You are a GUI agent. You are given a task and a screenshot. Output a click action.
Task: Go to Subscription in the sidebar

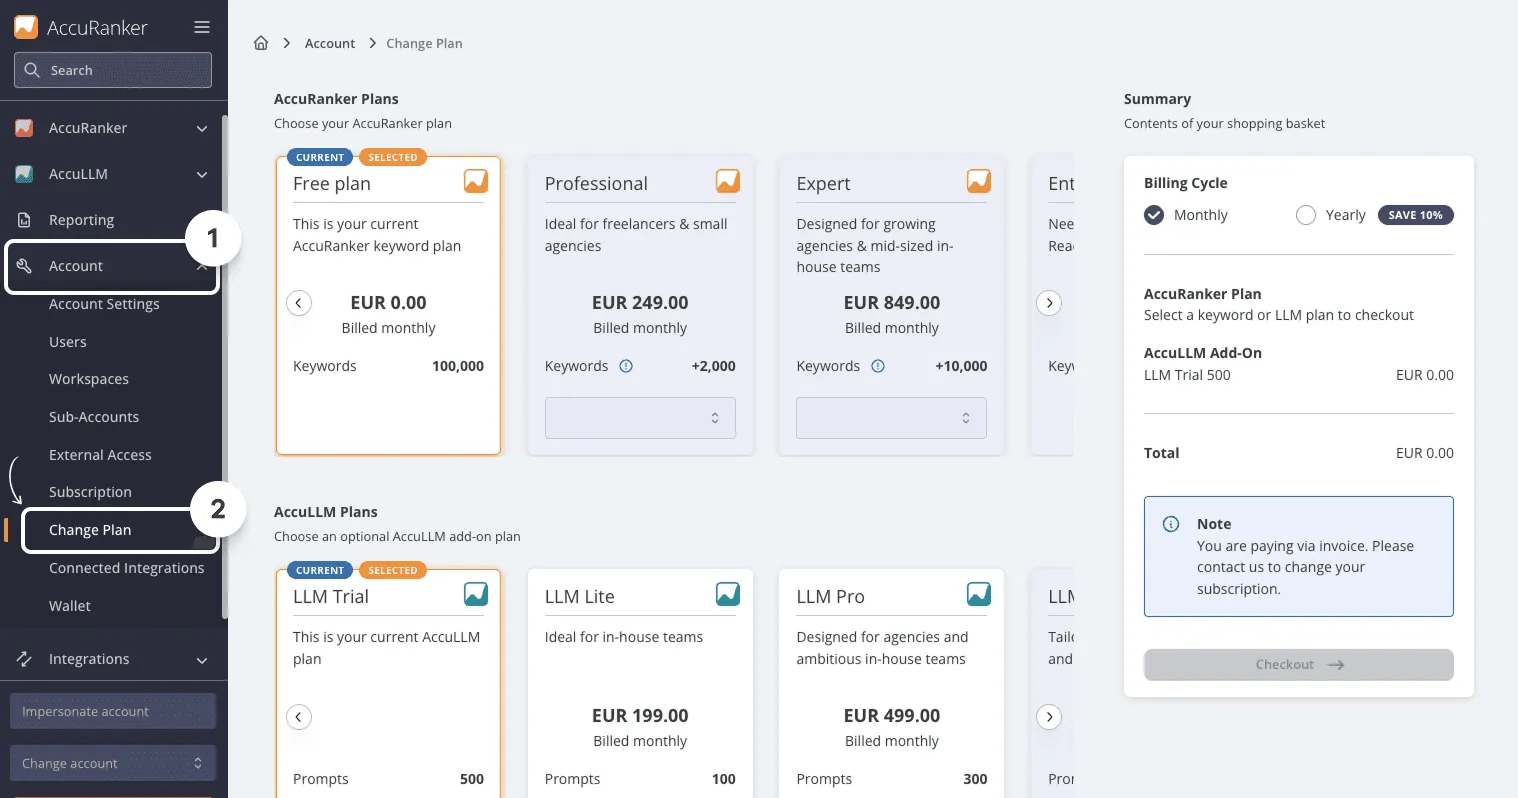point(90,492)
